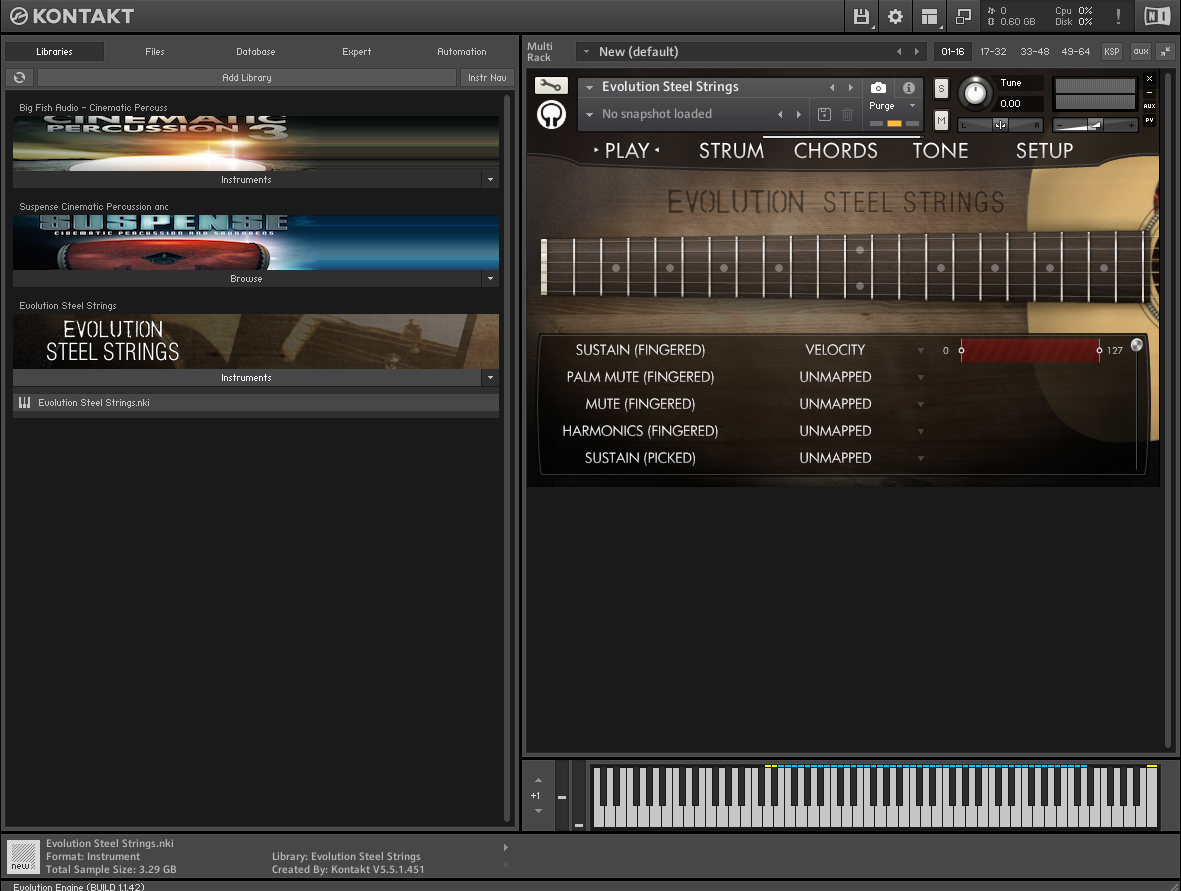1181x891 pixels.
Task: Open the workspace layout icon
Action: [x=929, y=17]
